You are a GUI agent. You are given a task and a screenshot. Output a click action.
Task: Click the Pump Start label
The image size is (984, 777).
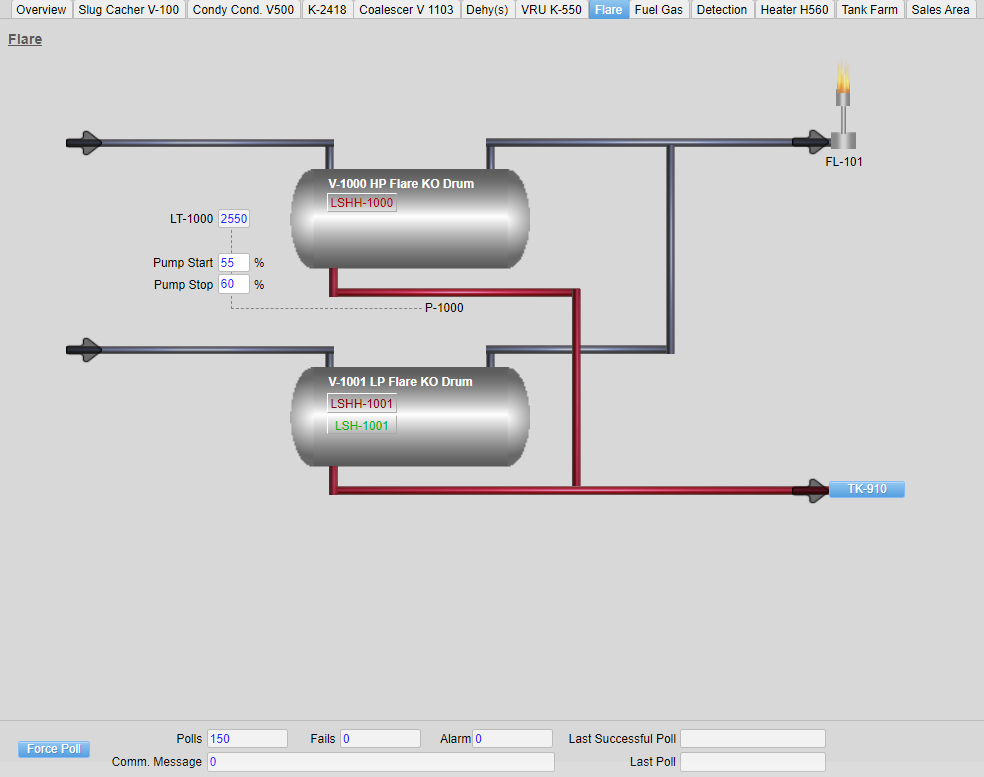183,263
